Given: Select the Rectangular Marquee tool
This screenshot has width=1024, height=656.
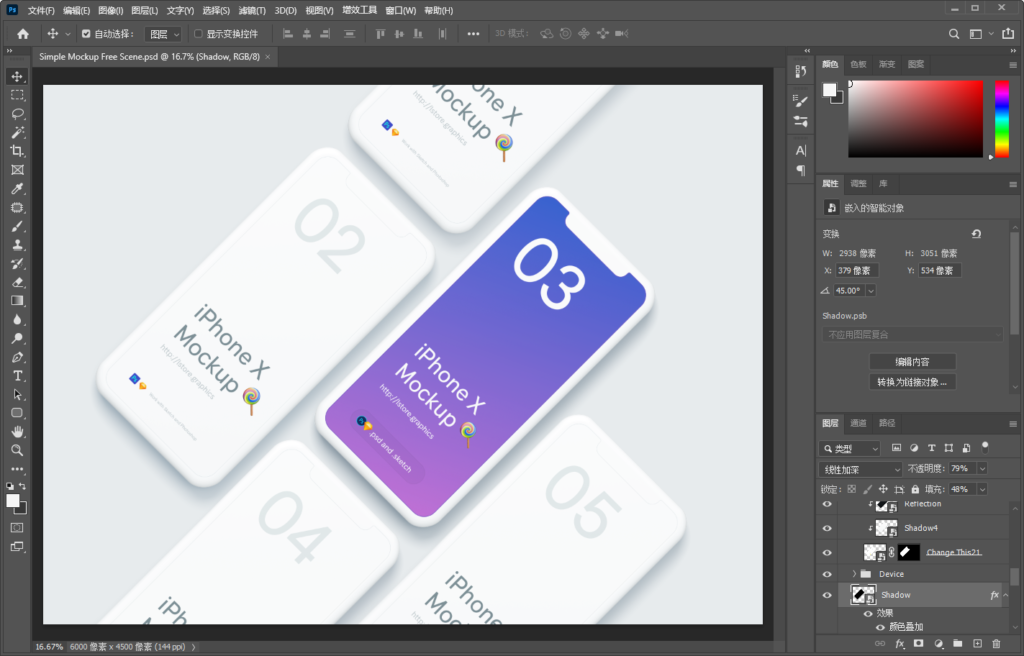Looking at the screenshot, I should click(17, 95).
